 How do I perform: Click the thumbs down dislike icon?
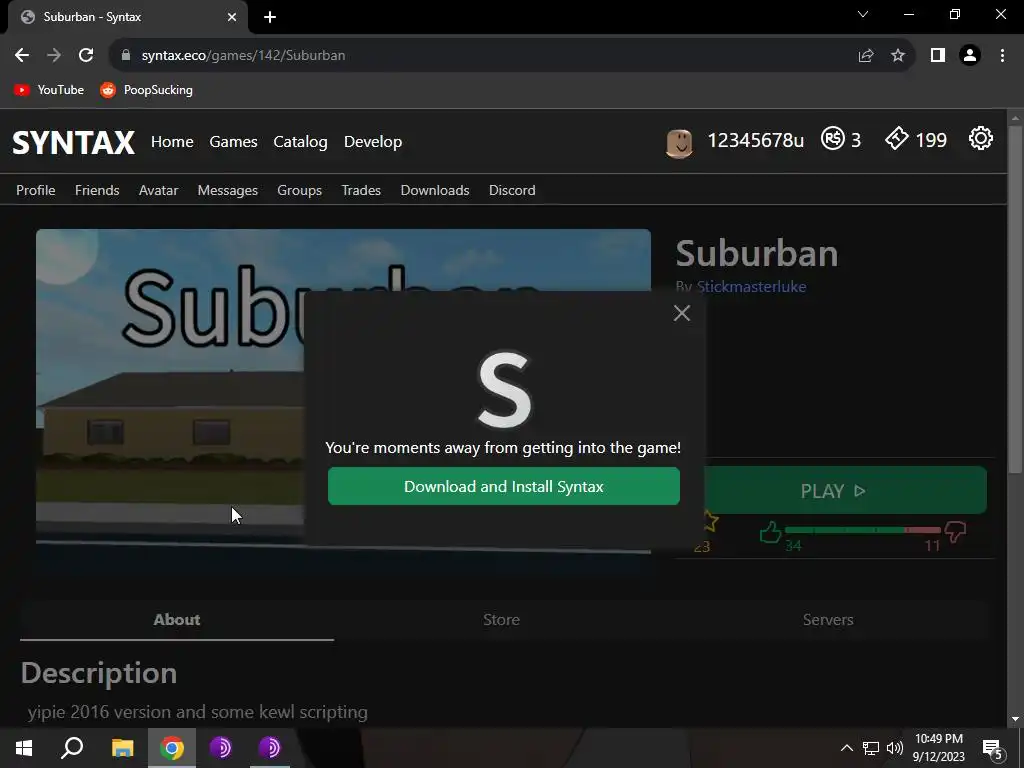tap(955, 532)
